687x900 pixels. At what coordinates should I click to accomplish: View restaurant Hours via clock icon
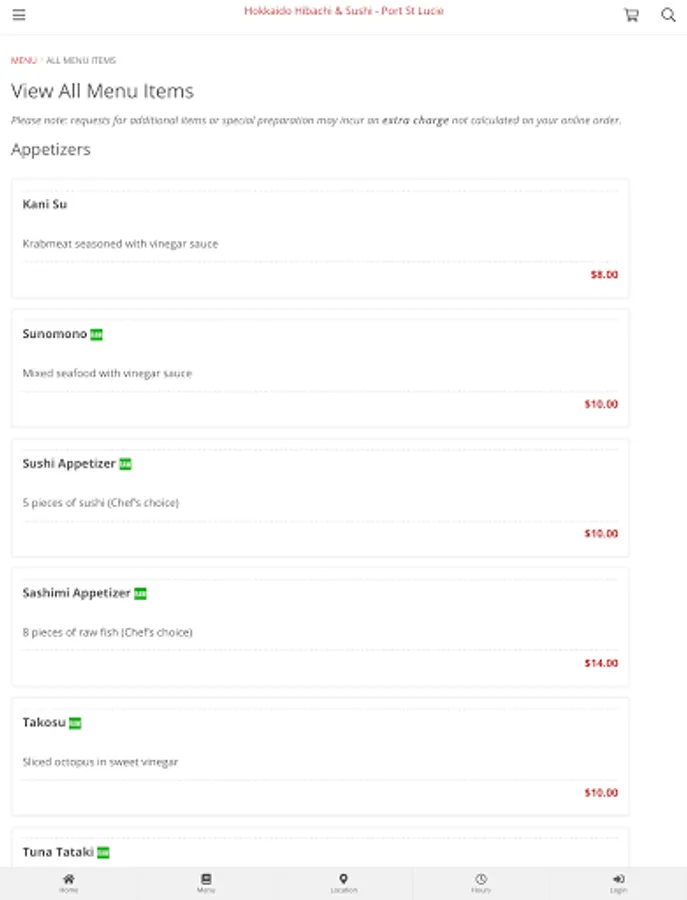[481, 883]
